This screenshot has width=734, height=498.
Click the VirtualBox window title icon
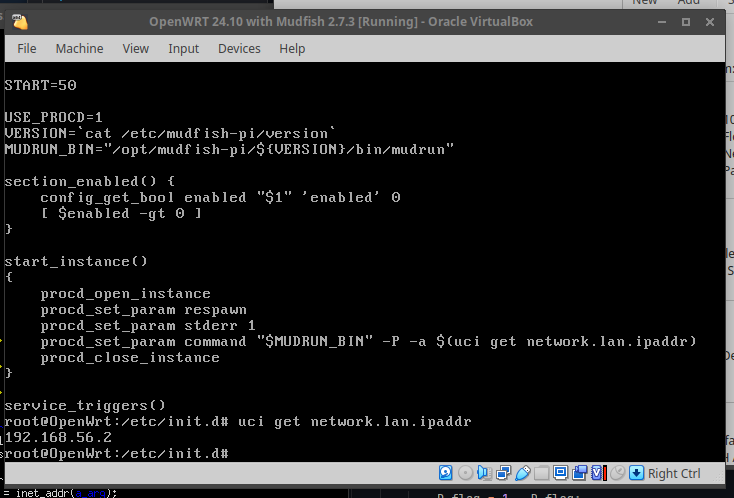coord(20,22)
